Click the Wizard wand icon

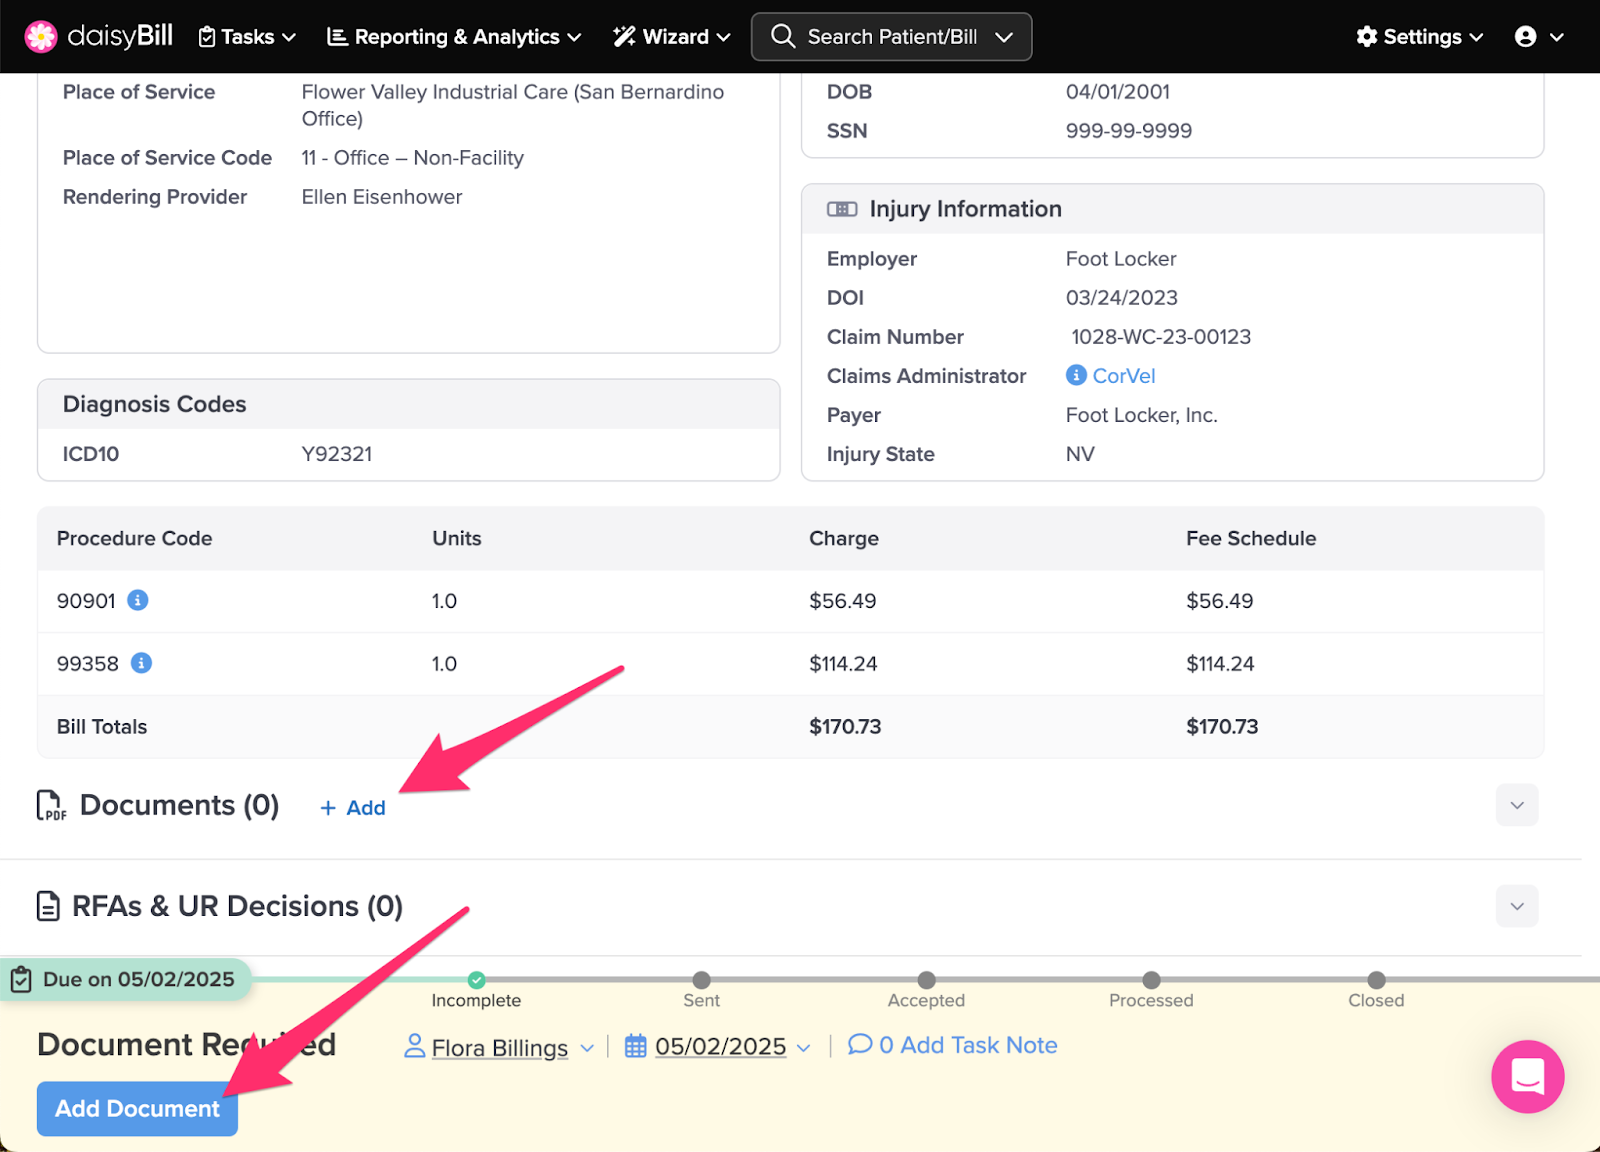624,37
